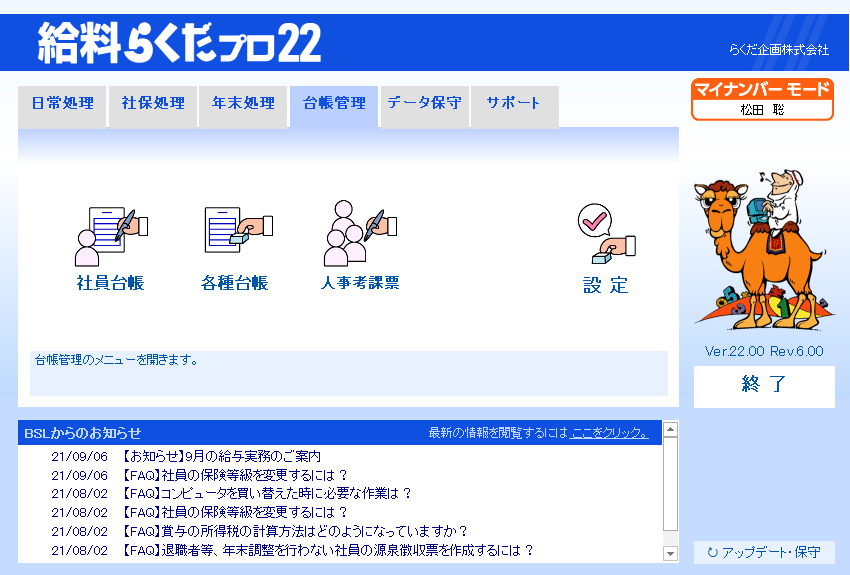Switch to the 日常処理 tab

tap(62, 106)
